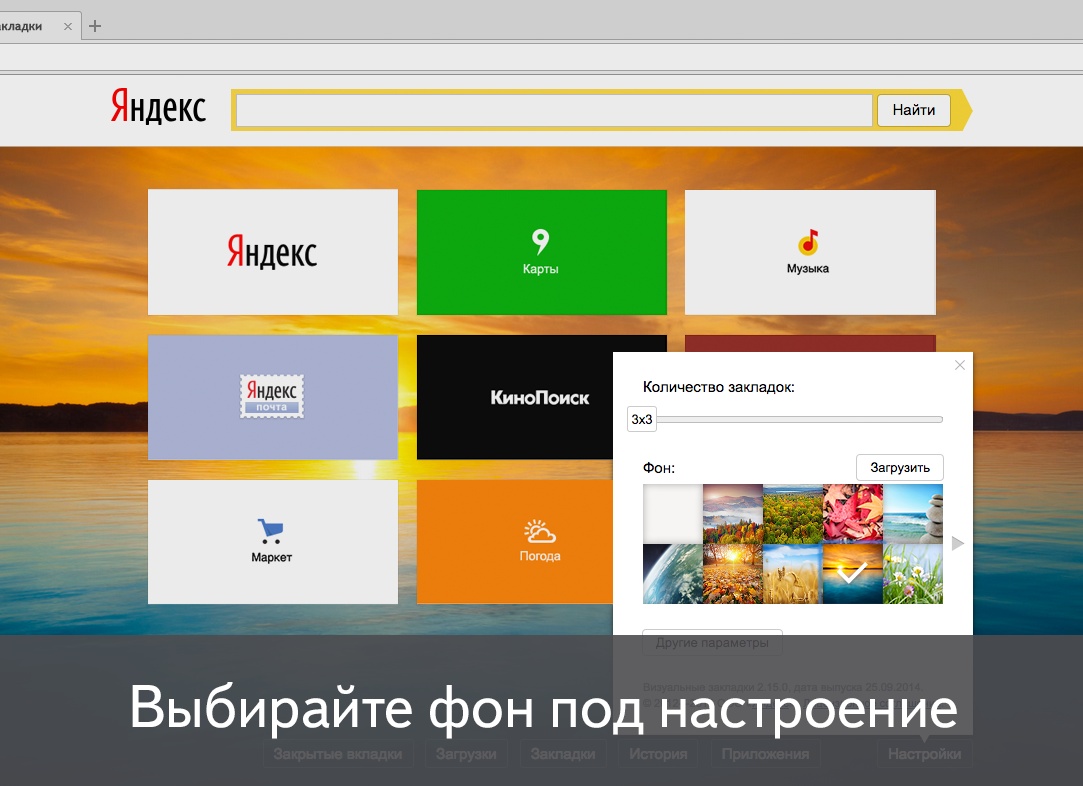Select the misty mountains background thumbnail

coord(733,513)
